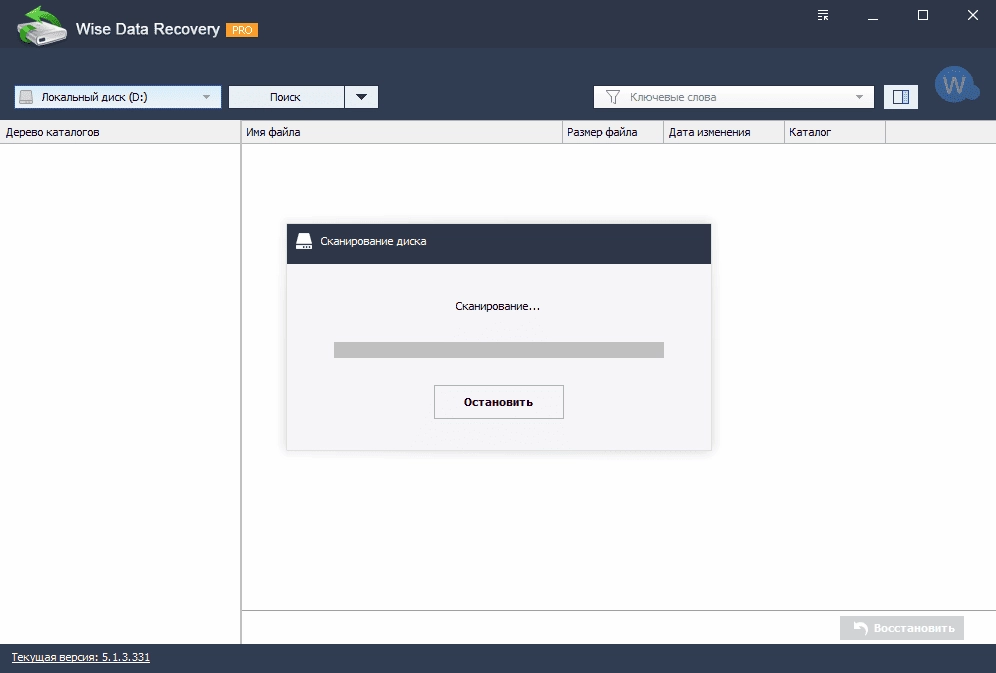Open the settings menu icon in title bar
Viewport: 996px width, 673px height.
pyautogui.click(x=823, y=15)
